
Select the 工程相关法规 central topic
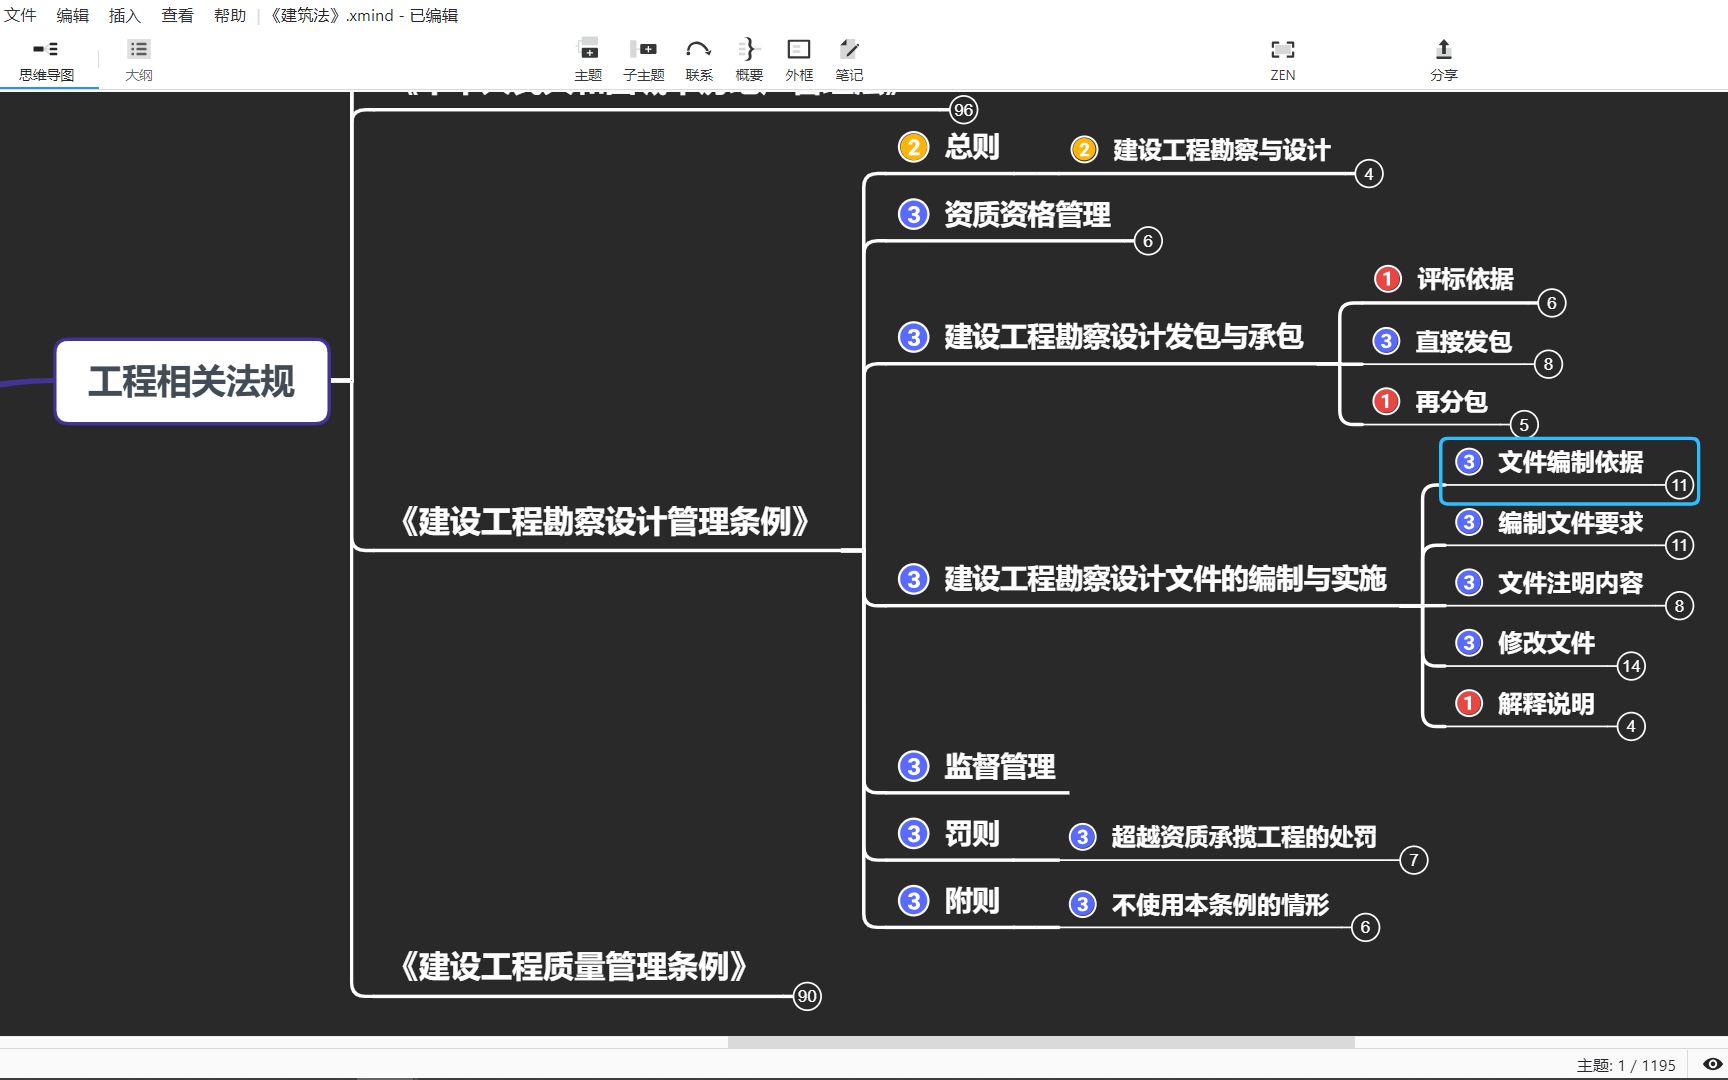pyautogui.click(x=192, y=381)
